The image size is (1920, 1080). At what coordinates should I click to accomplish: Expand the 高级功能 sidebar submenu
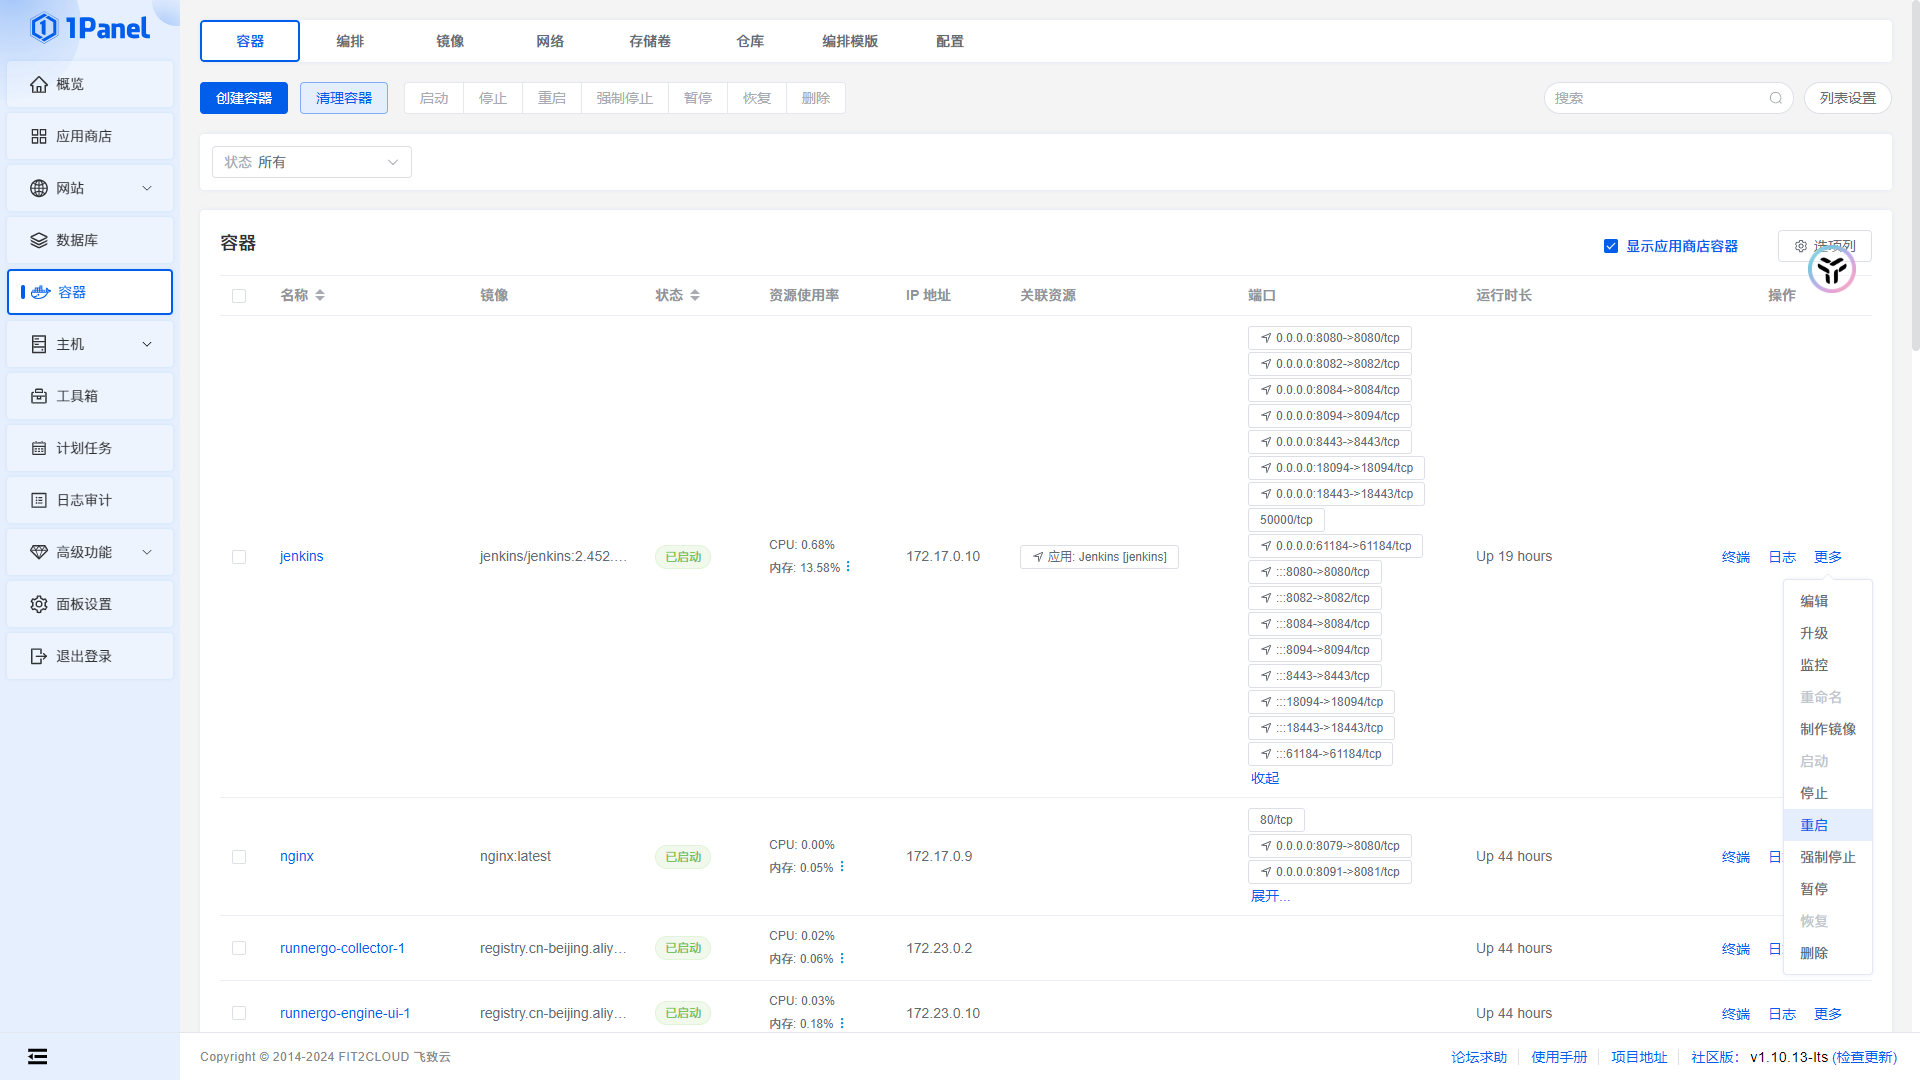point(147,552)
